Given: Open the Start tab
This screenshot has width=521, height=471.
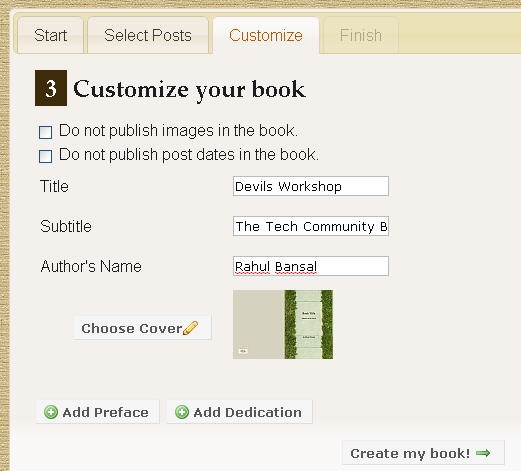Looking at the screenshot, I should tap(50, 35).
